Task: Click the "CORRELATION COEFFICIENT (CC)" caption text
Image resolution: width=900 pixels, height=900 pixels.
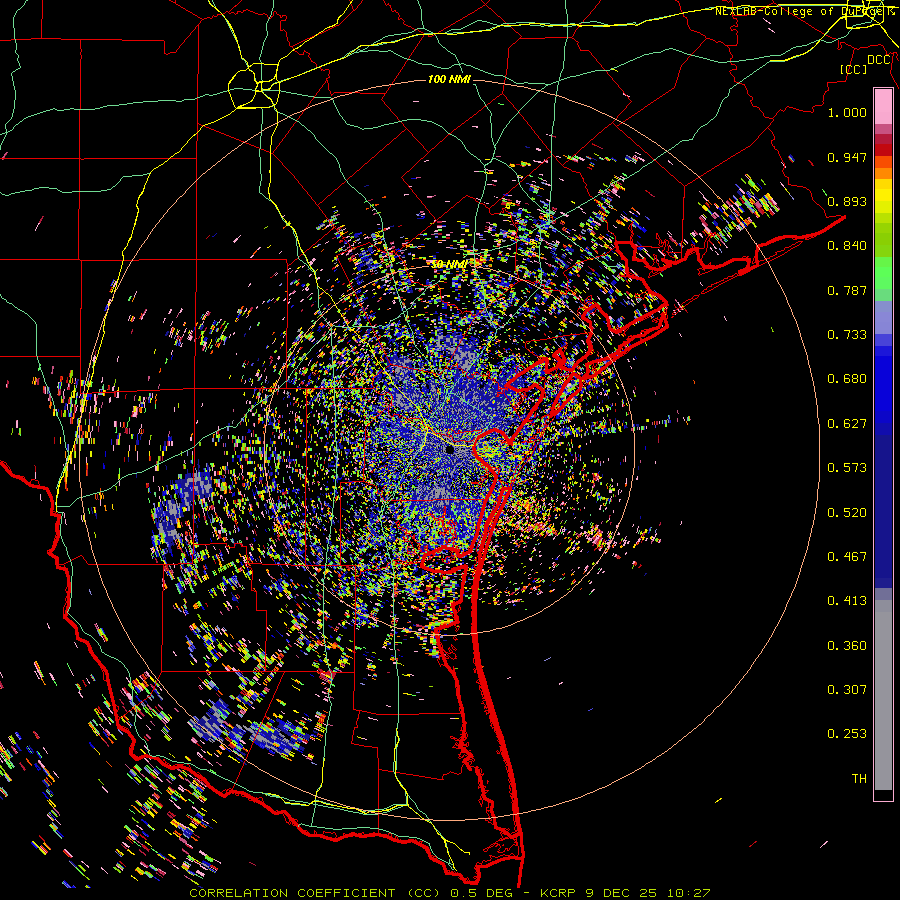Action: [x=315, y=893]
